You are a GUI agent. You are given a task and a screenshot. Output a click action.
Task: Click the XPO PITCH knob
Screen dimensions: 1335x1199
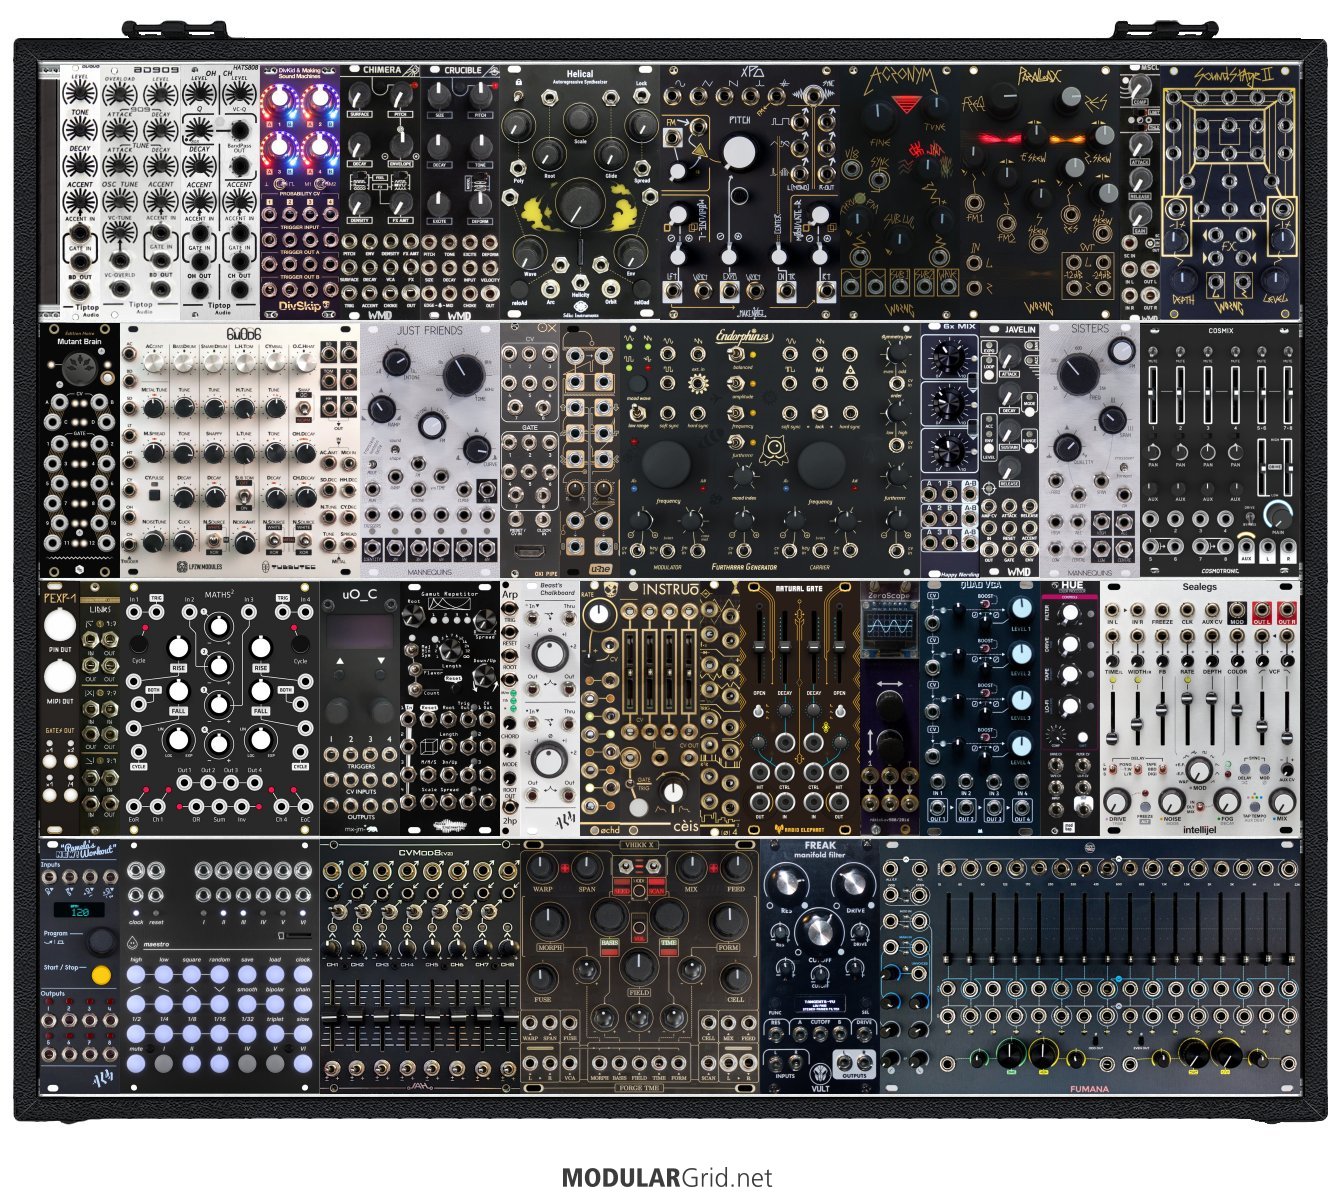click(739, 153)
